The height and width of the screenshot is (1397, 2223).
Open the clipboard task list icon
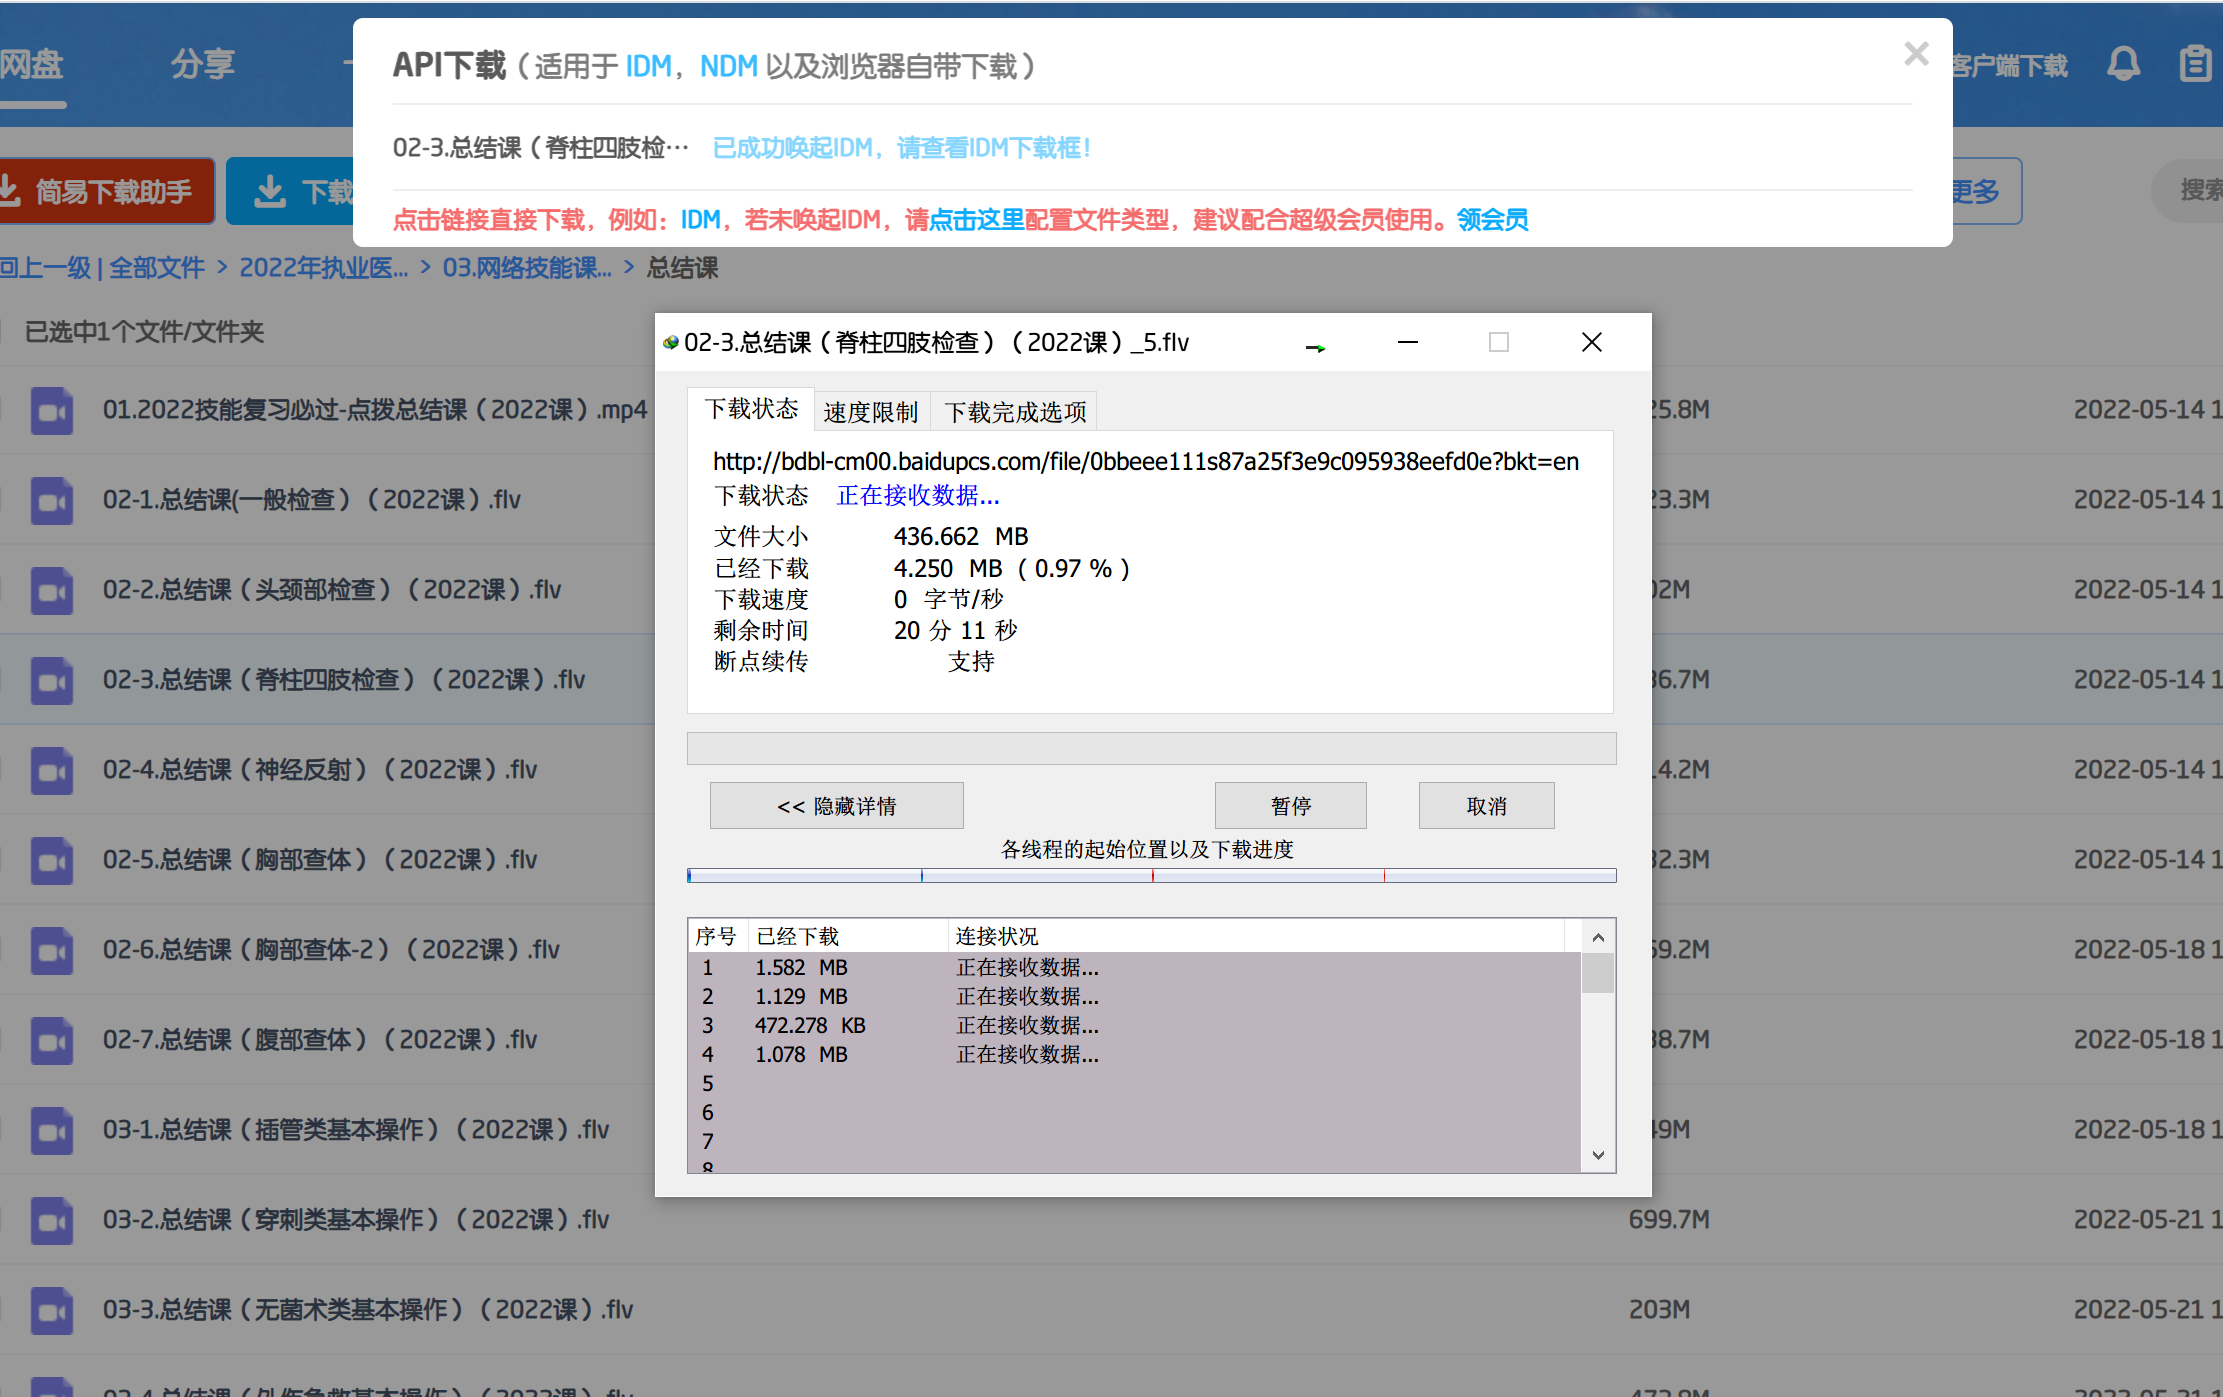tap(2195, 64)
